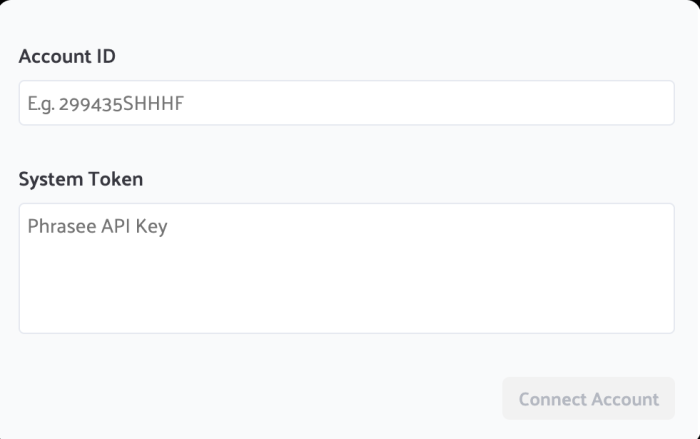Place cursor in the Account ID box

point(346,103)
